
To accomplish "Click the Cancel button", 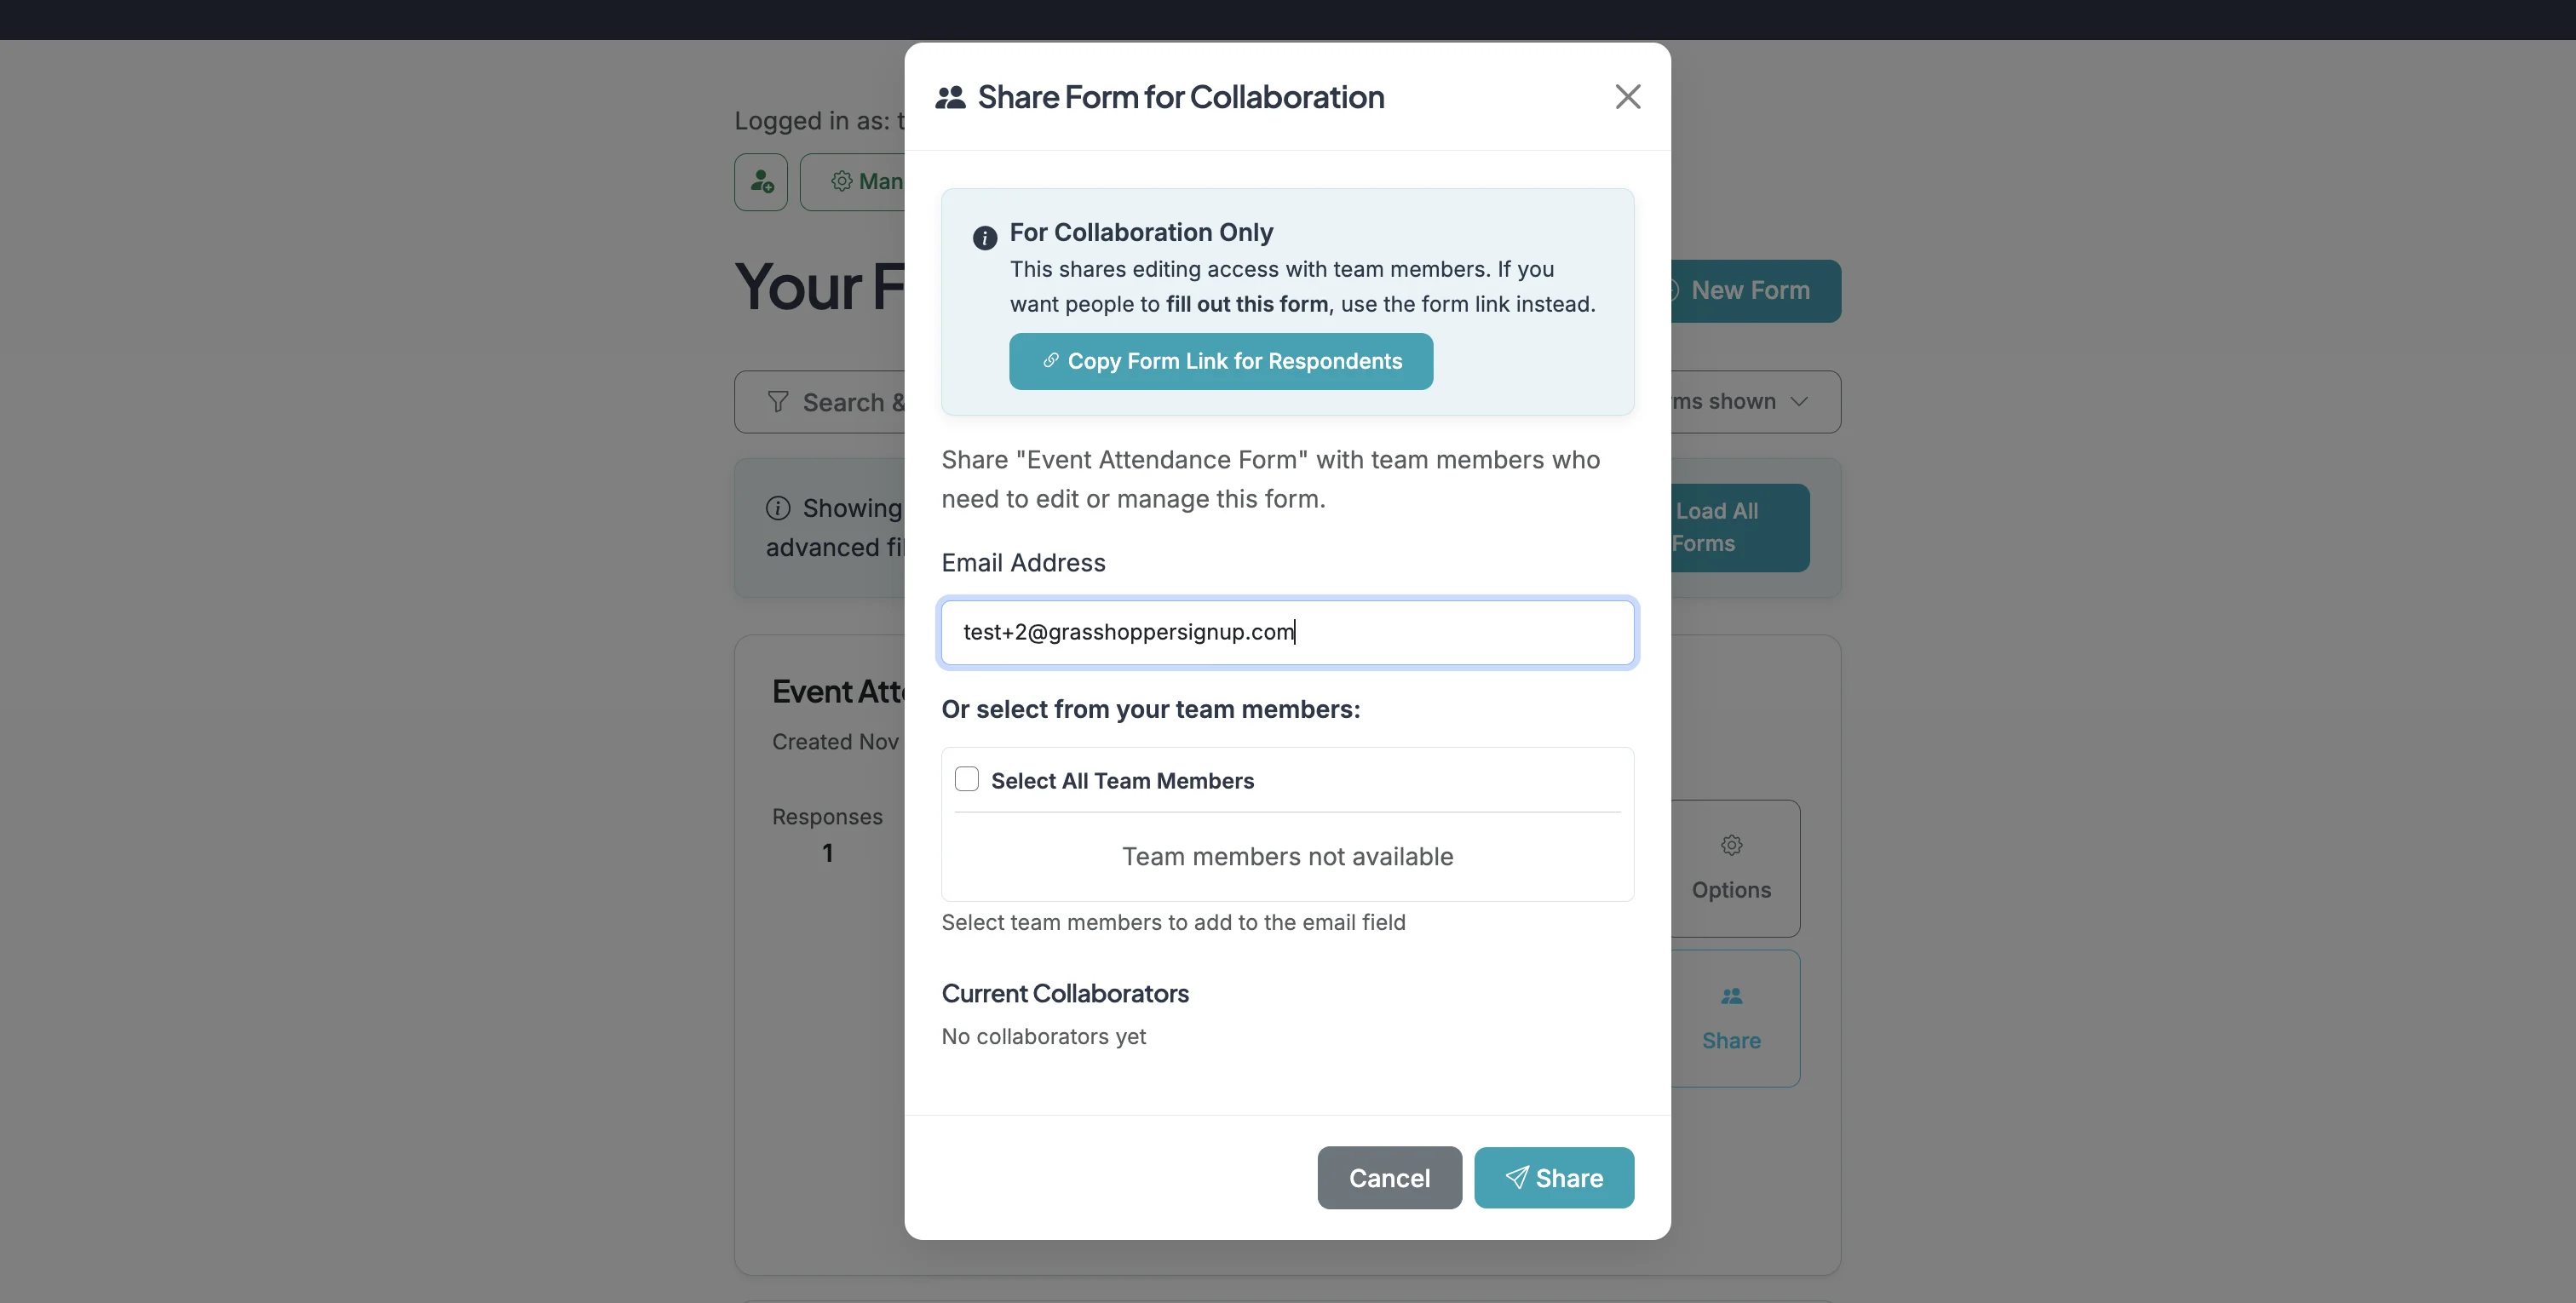I will pyautogui.click(x=1389, y=1177).
